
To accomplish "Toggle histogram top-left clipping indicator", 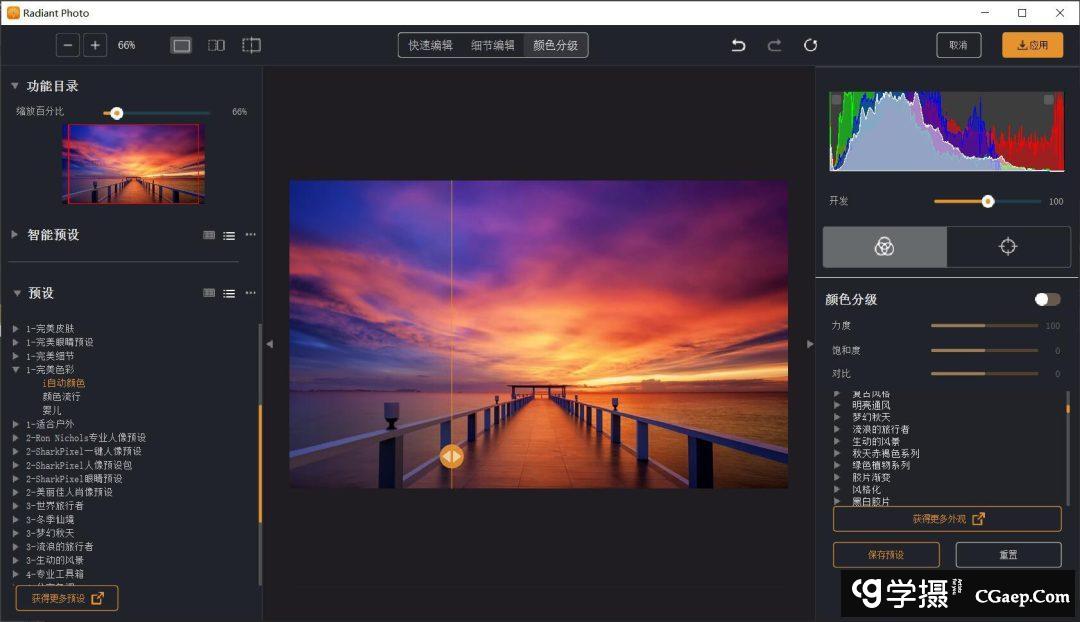I will (x=837, y=100).
